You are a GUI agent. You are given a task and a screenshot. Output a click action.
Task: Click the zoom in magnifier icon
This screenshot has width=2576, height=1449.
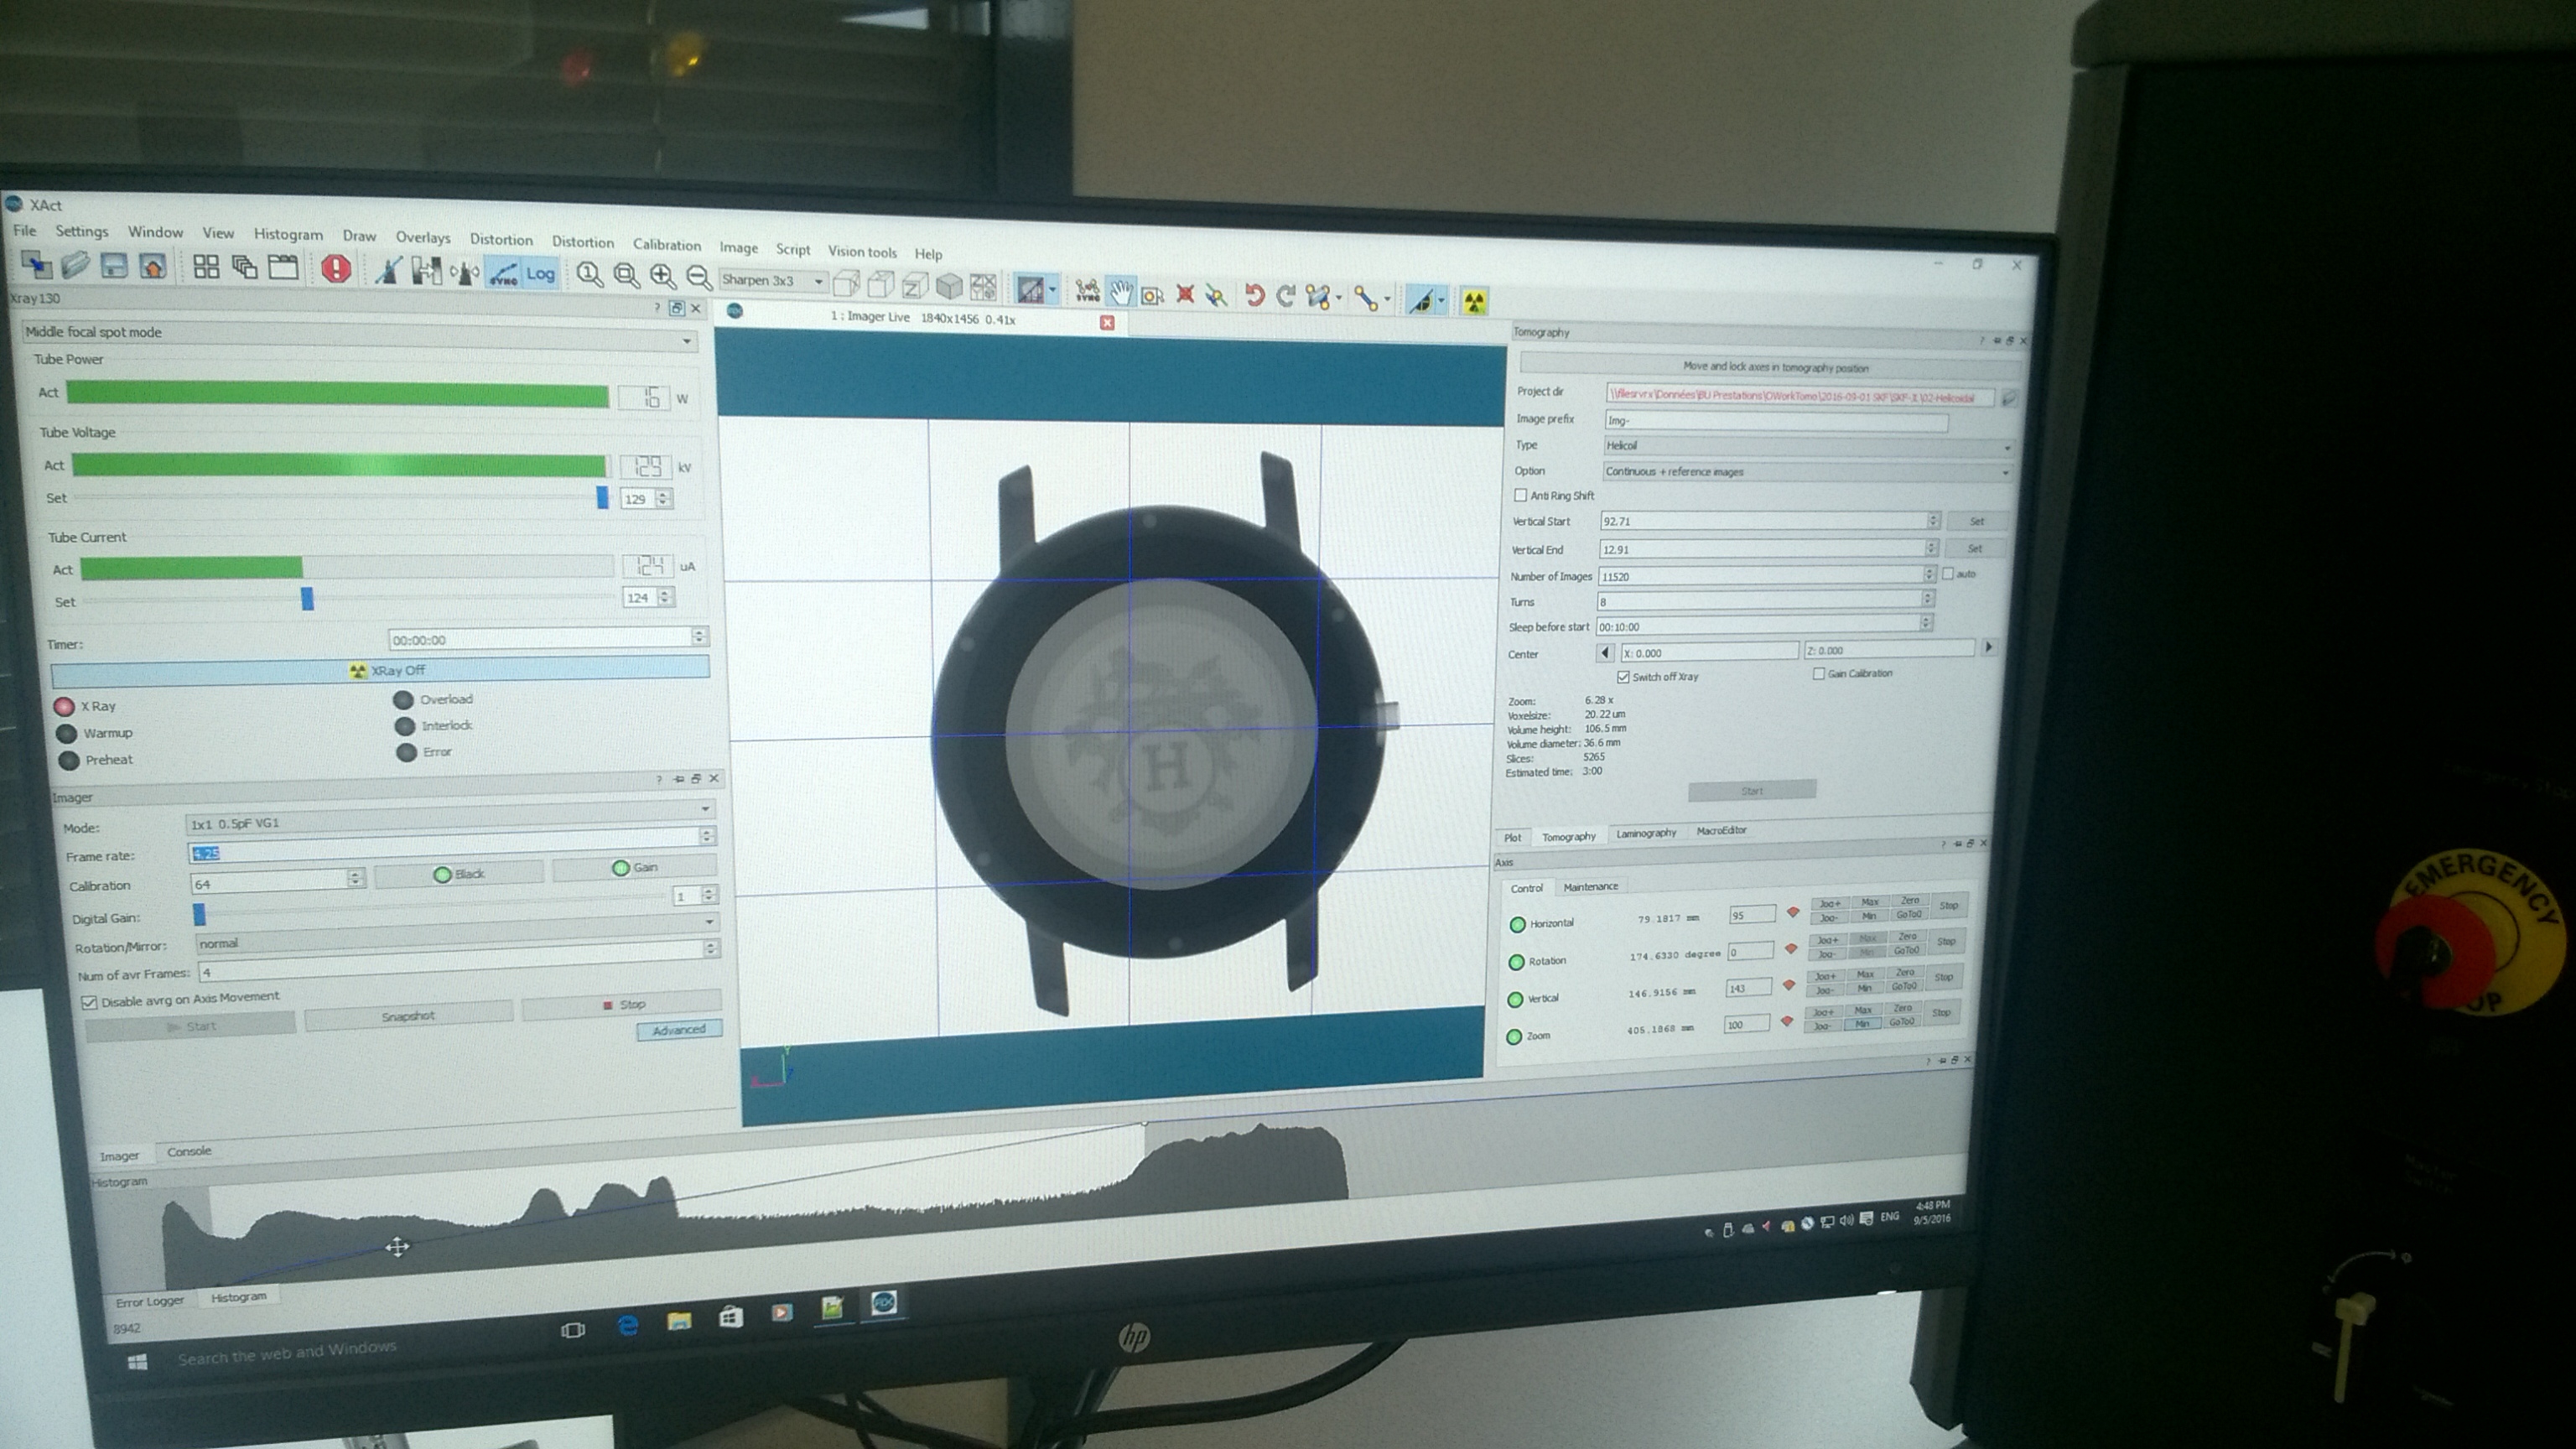(x=662, y=276)
